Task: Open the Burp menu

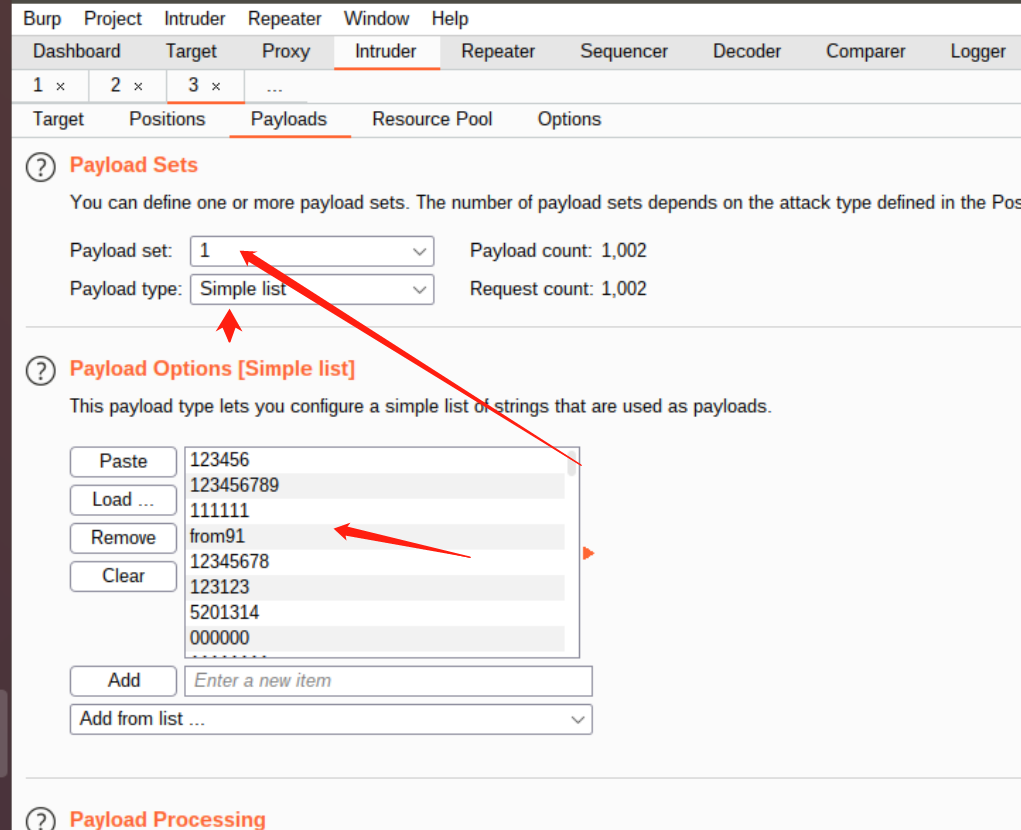Action: 42,19
